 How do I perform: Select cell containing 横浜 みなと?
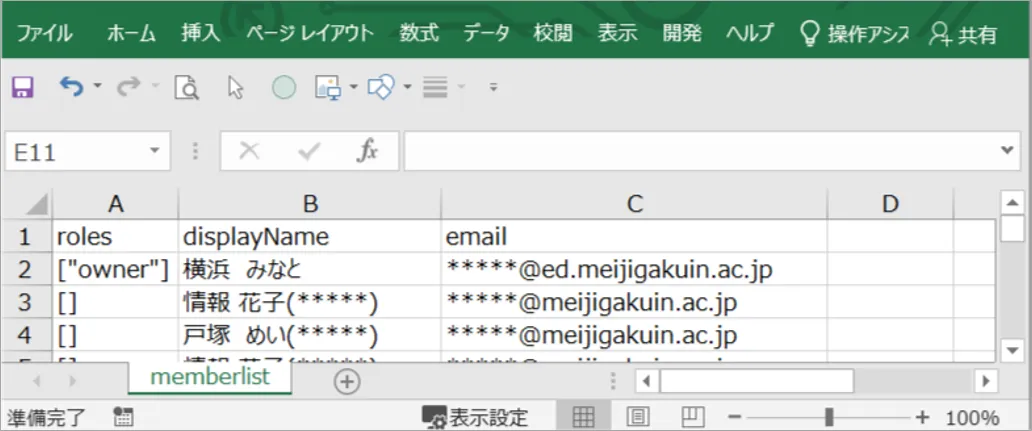(x=310, y=269)
